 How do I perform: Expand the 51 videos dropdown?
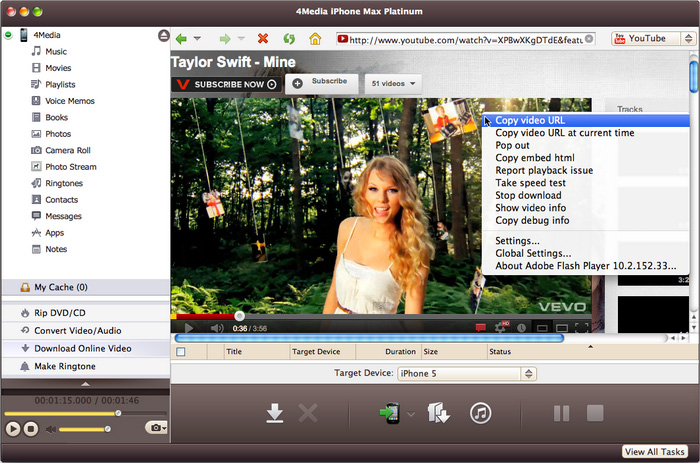click(392, 84)
